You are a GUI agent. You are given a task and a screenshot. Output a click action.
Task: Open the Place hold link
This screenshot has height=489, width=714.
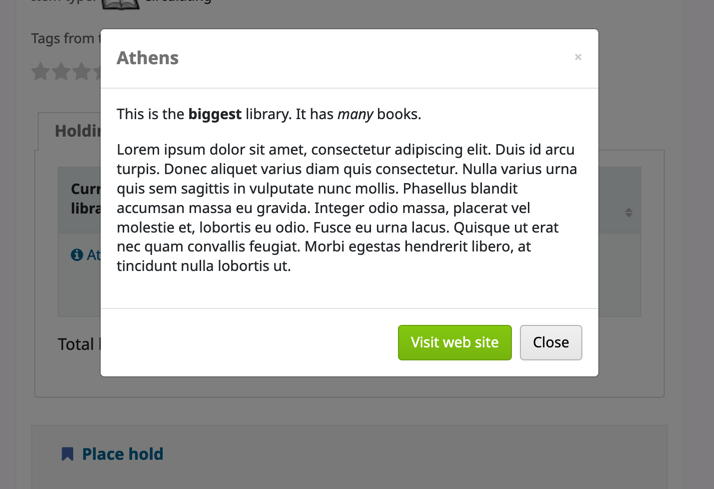(x=122, y=454)
